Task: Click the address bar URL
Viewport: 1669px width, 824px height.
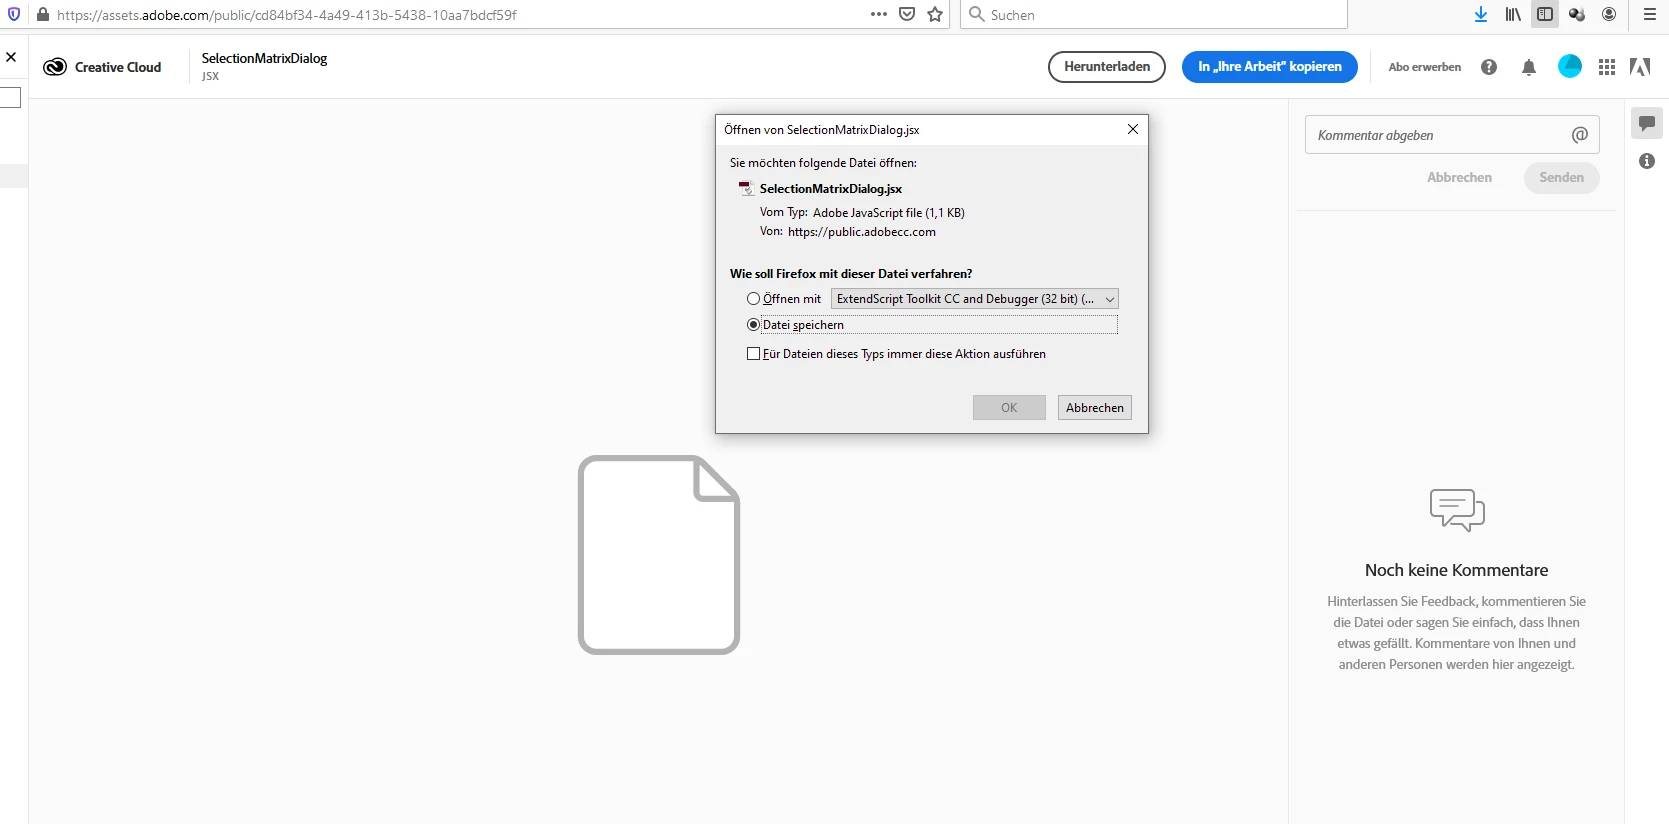Action: (x=287, y=15)
